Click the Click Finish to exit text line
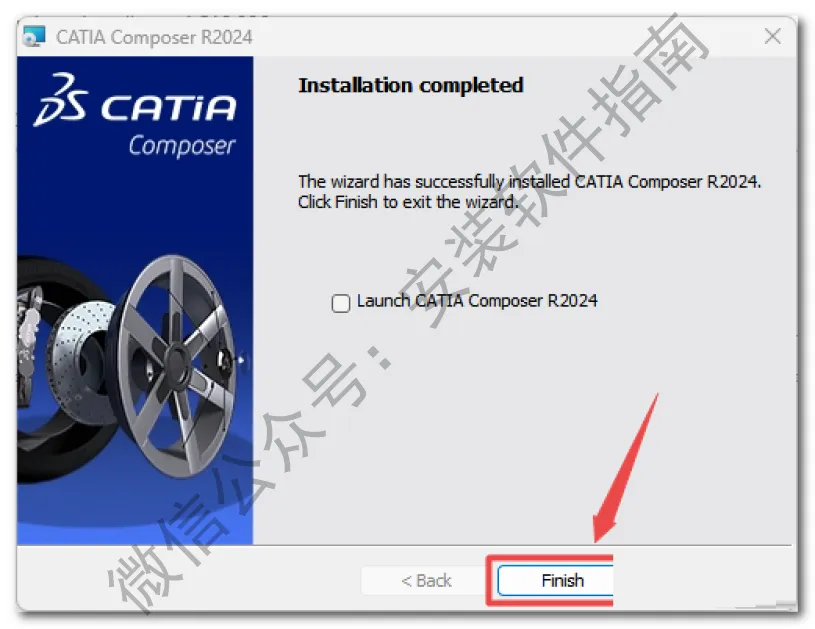815x629 pixels. [x=408, y=202]
